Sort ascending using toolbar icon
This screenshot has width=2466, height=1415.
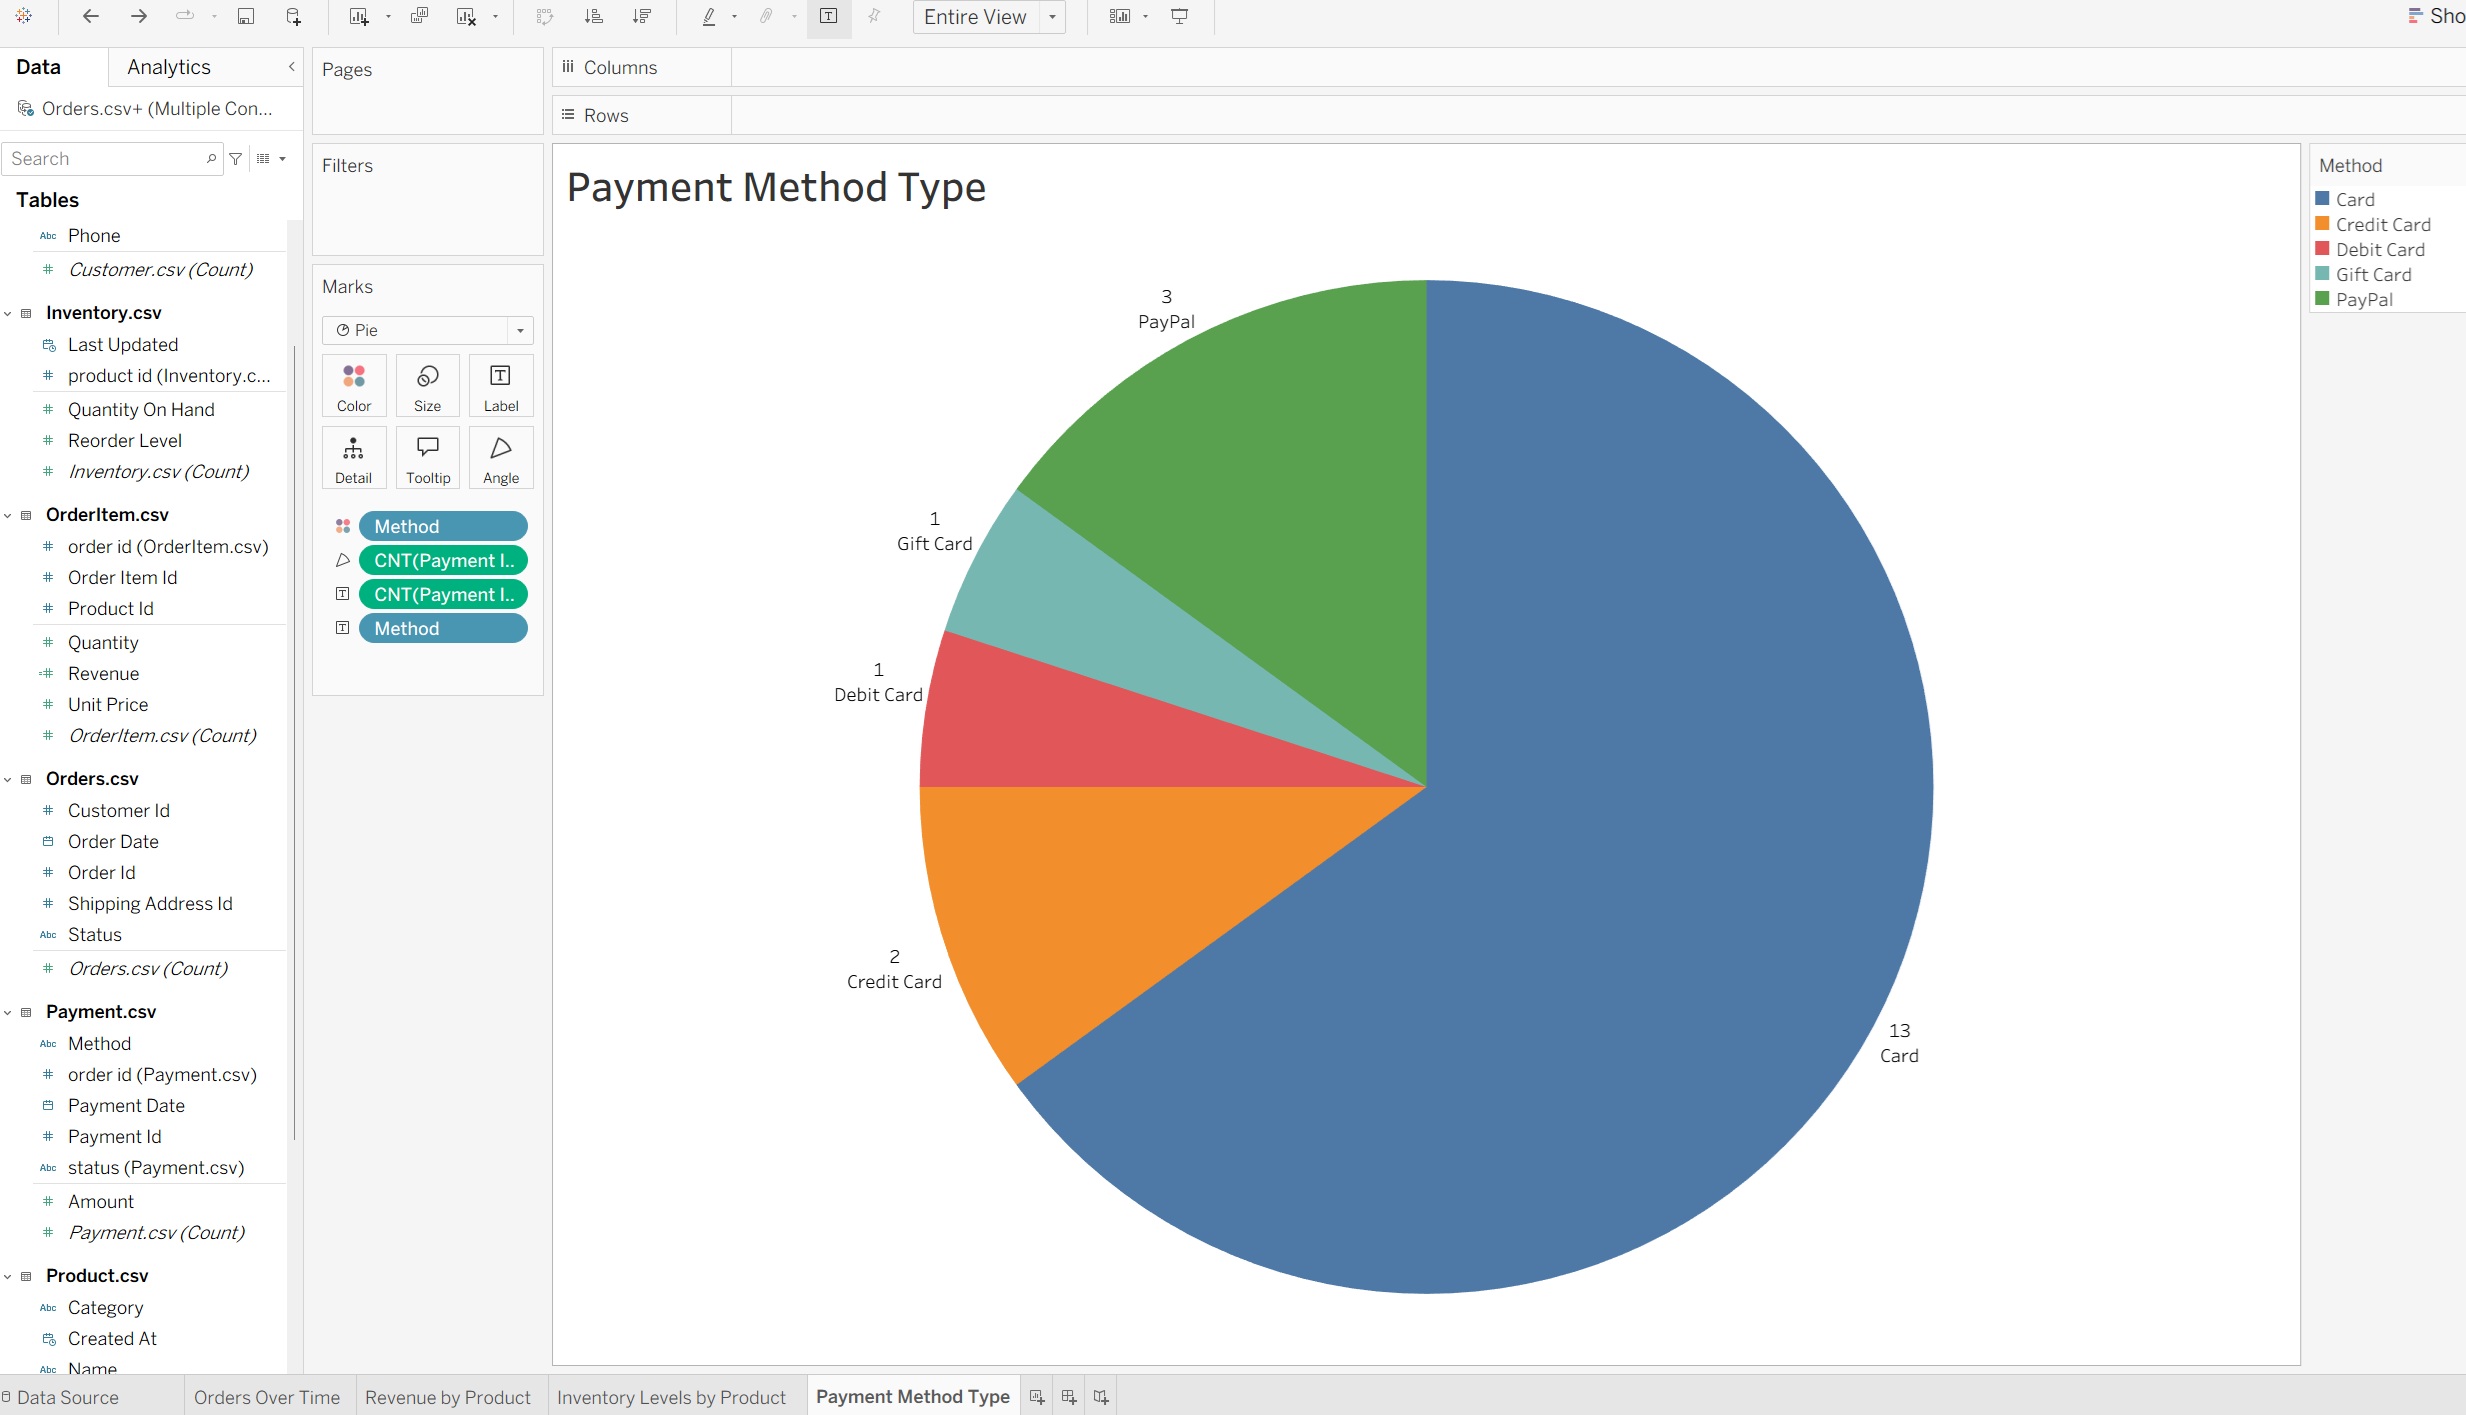tap(594, 16)
